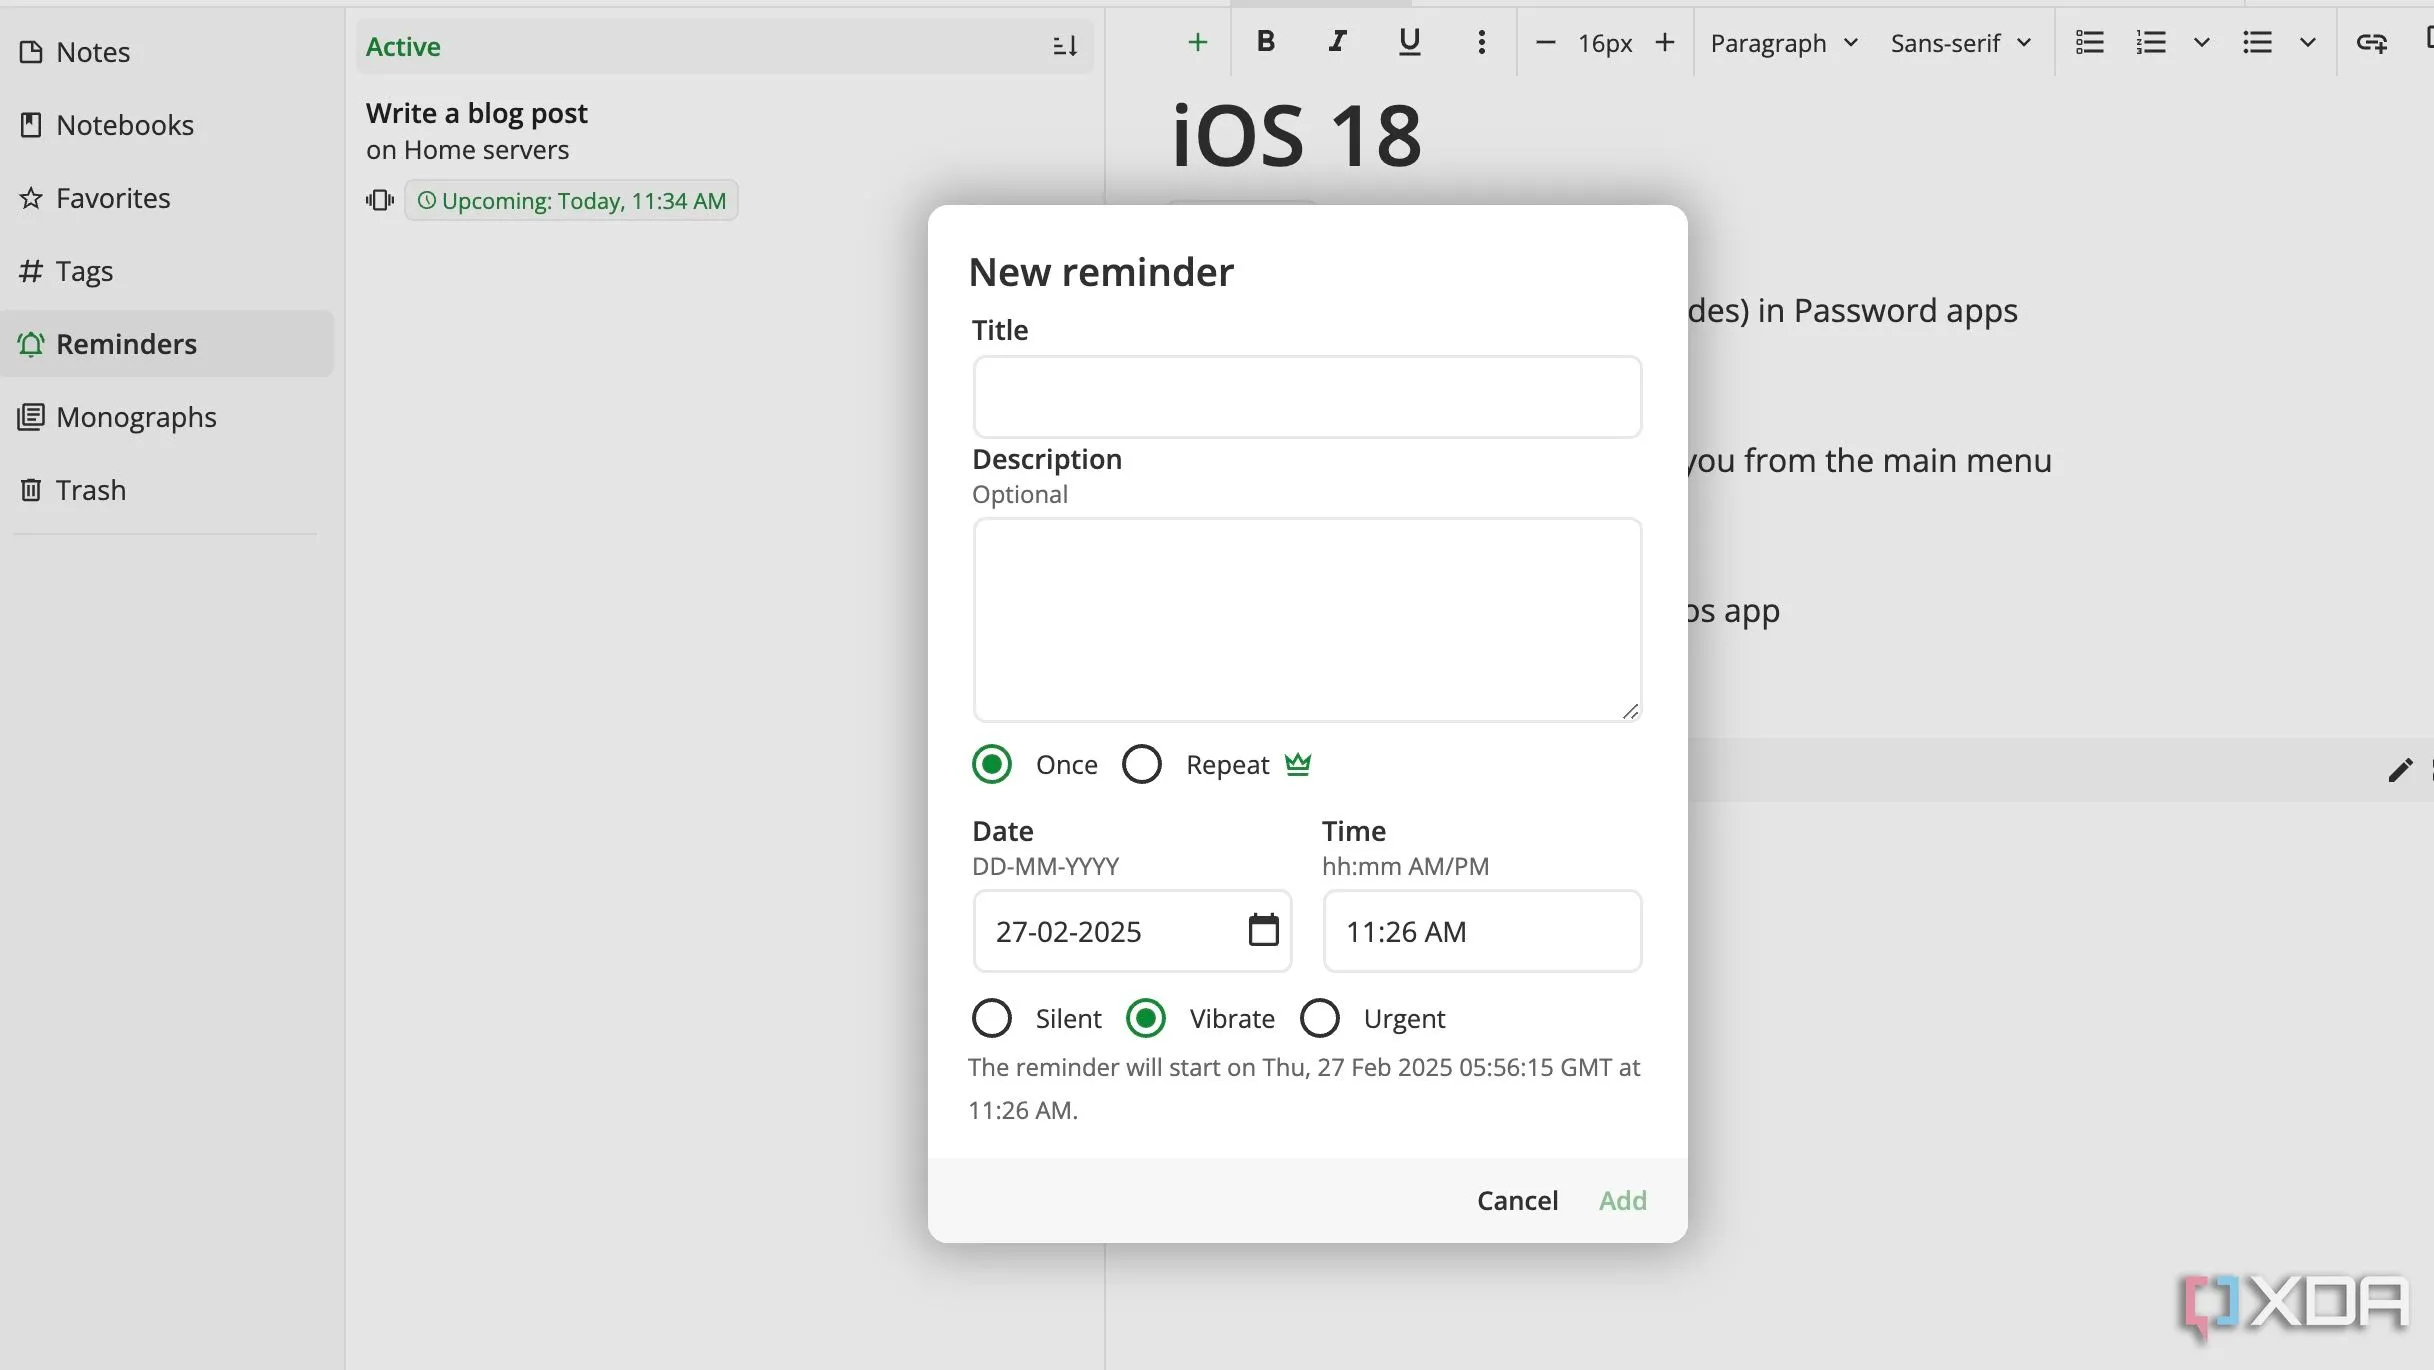Viewport: 2434px width, 1370px height.
Task: Insert a numbered list
Action: point(2151,42)
